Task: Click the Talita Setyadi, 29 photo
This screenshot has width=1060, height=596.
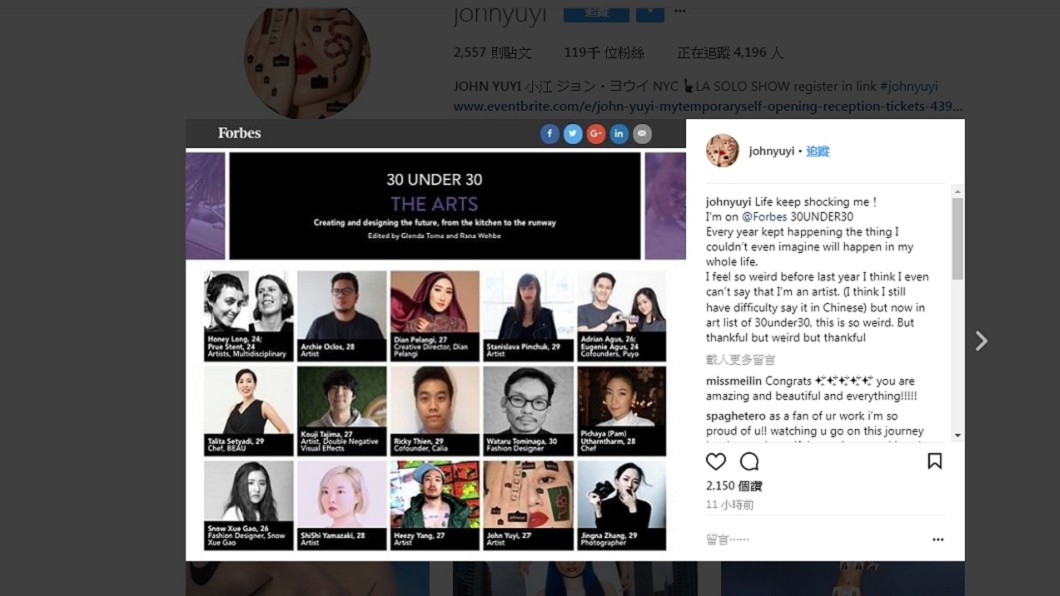Action: (249, 411)
